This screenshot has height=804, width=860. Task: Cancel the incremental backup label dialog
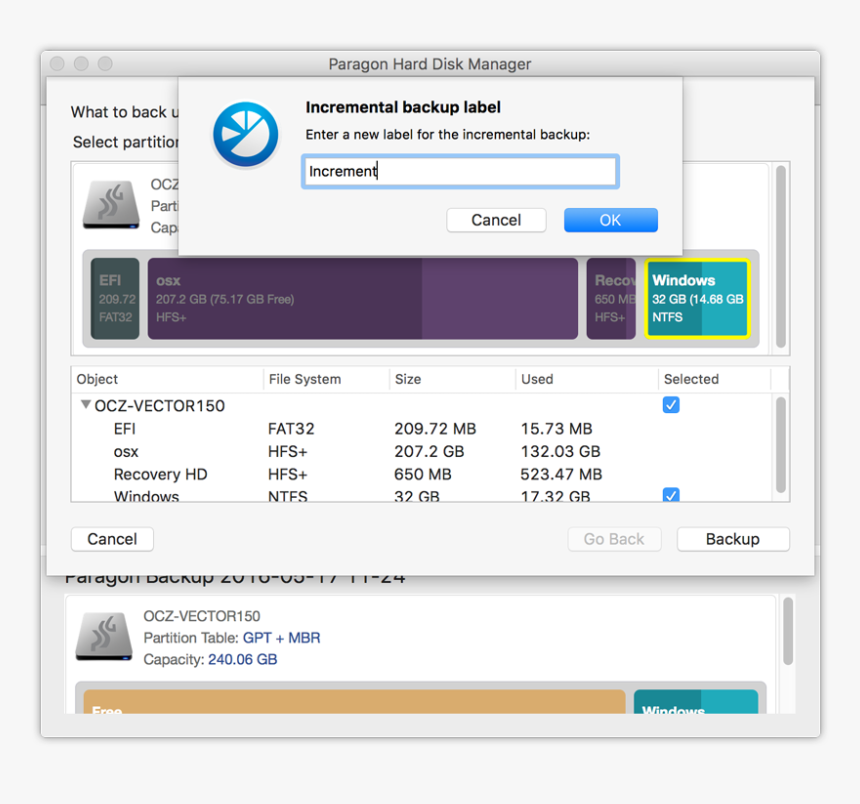point(496,220)
